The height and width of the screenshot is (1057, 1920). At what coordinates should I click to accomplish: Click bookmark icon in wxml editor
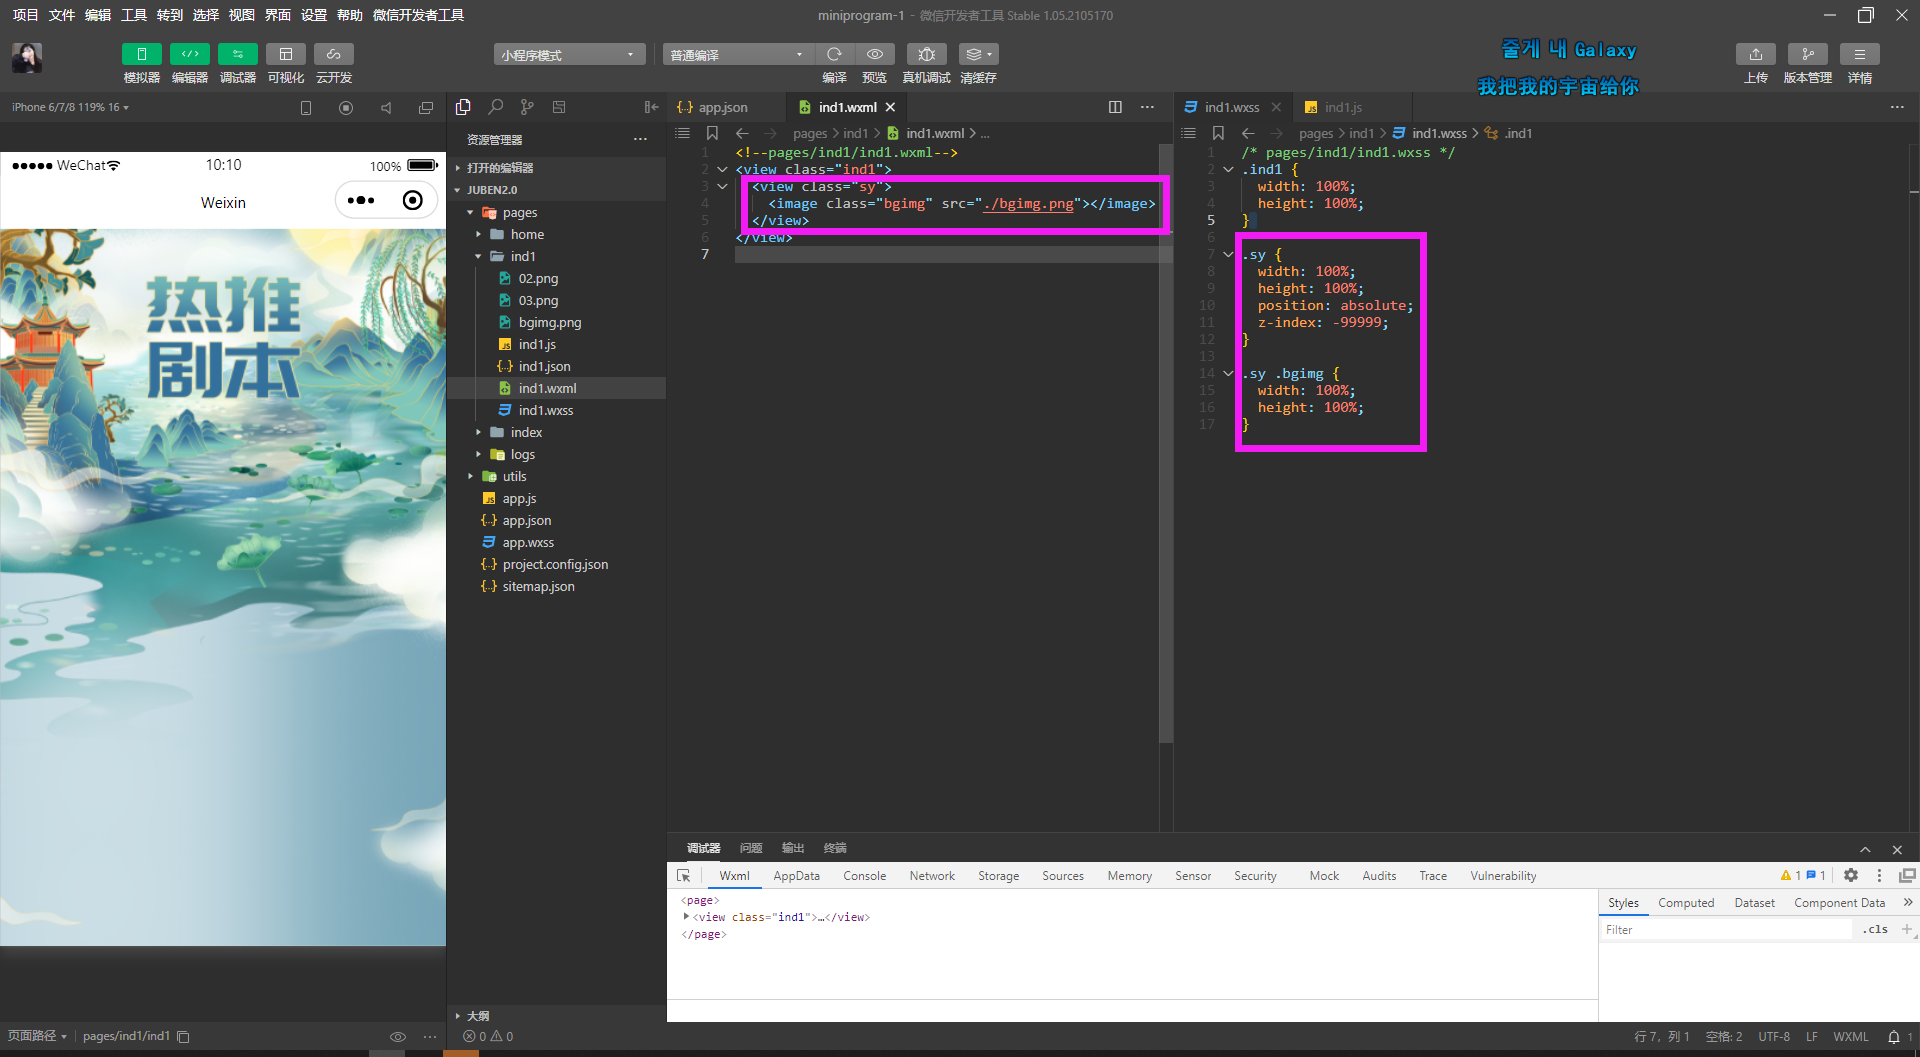pyautogui.click(x=712, y=133)
